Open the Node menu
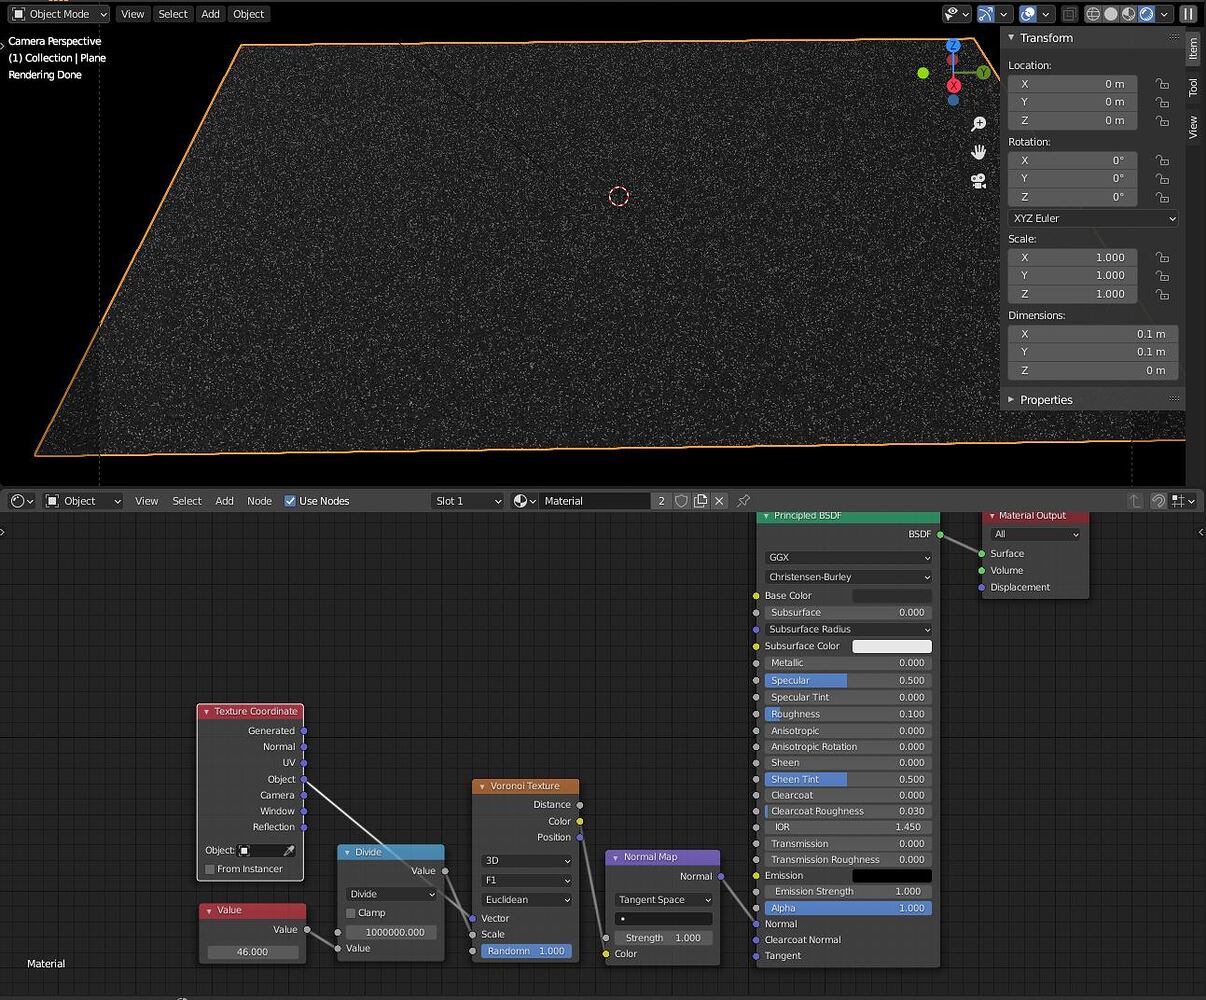The image size is (1206, 1000). pos(259,501)
